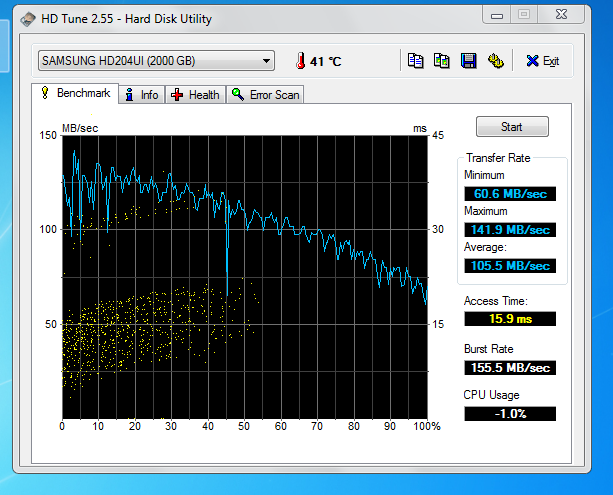Click the Average transfer rate value field
The image size is (613, 495).
(x=509, y=265)
